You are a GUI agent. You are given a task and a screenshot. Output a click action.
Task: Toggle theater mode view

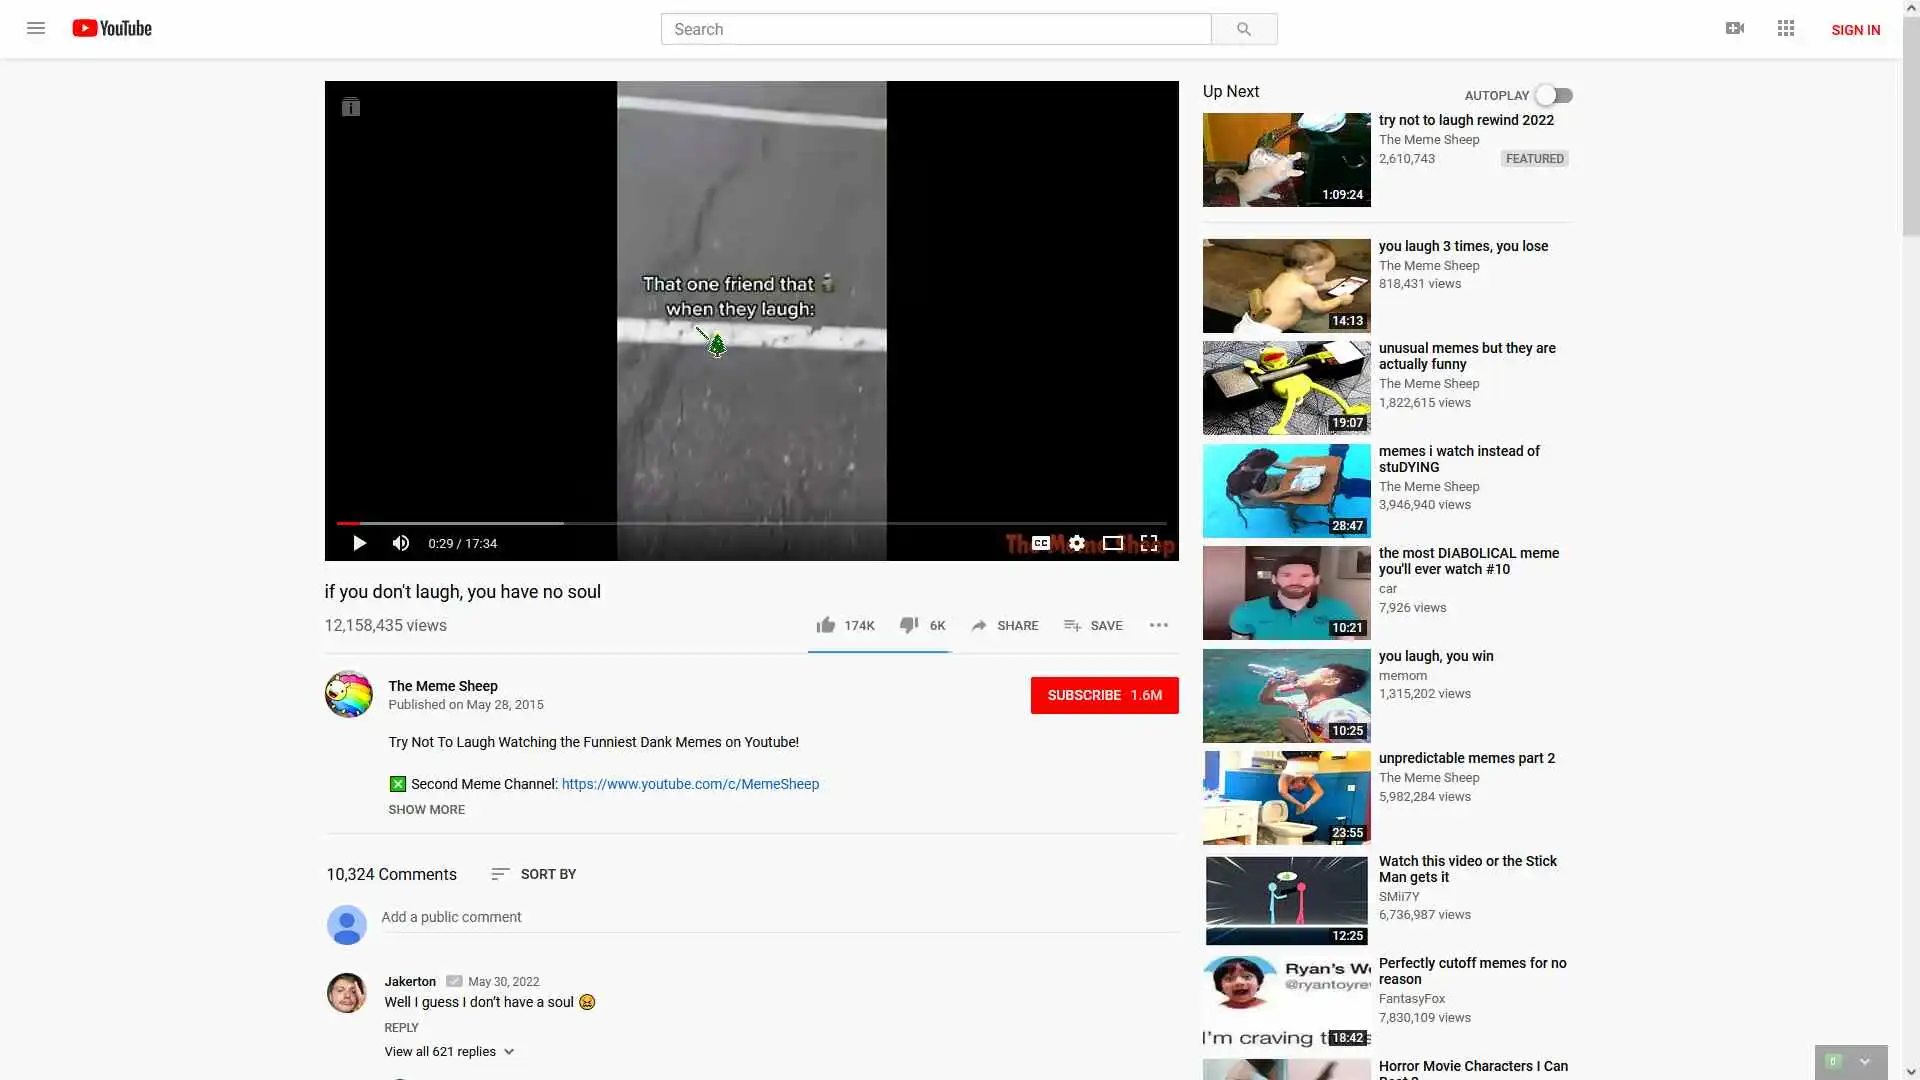tap(1112, 543)
